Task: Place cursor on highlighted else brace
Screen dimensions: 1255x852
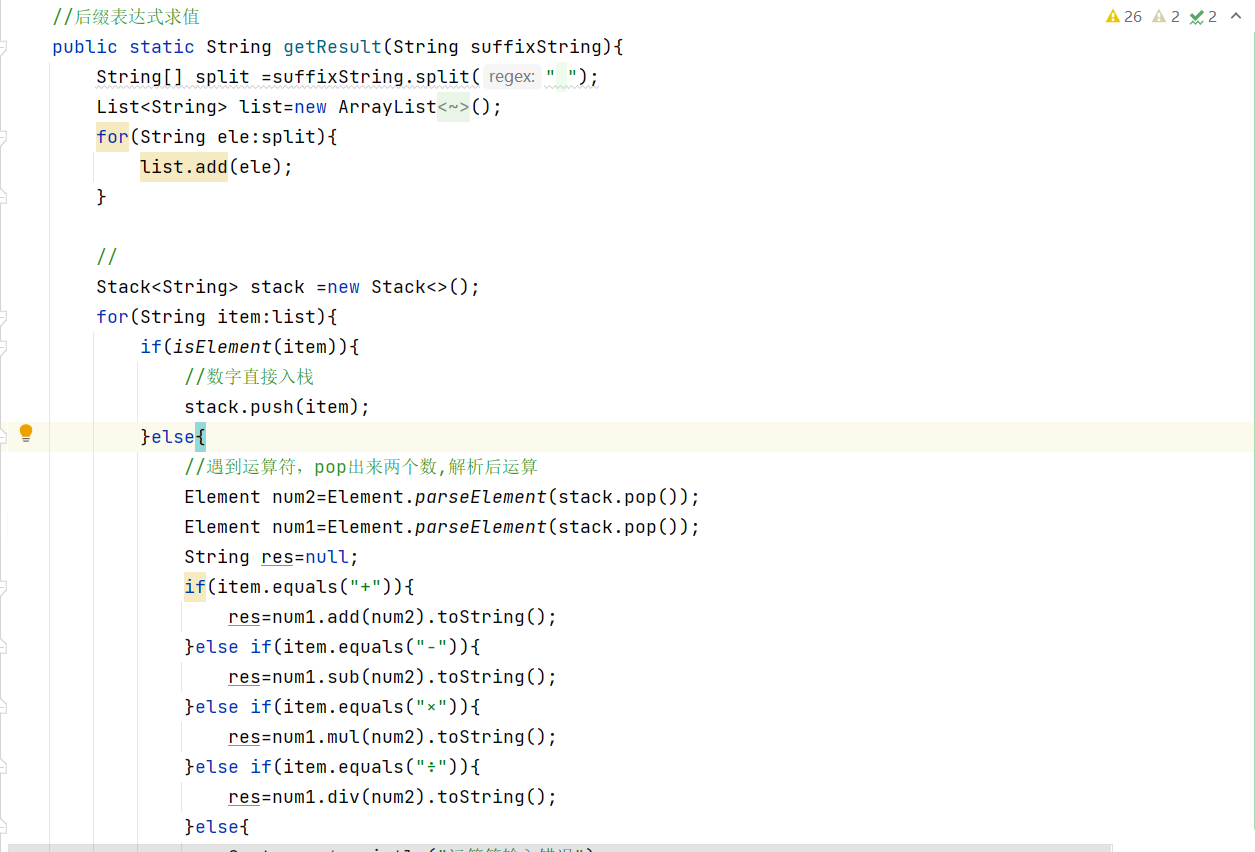Action: tap(200, 437)
